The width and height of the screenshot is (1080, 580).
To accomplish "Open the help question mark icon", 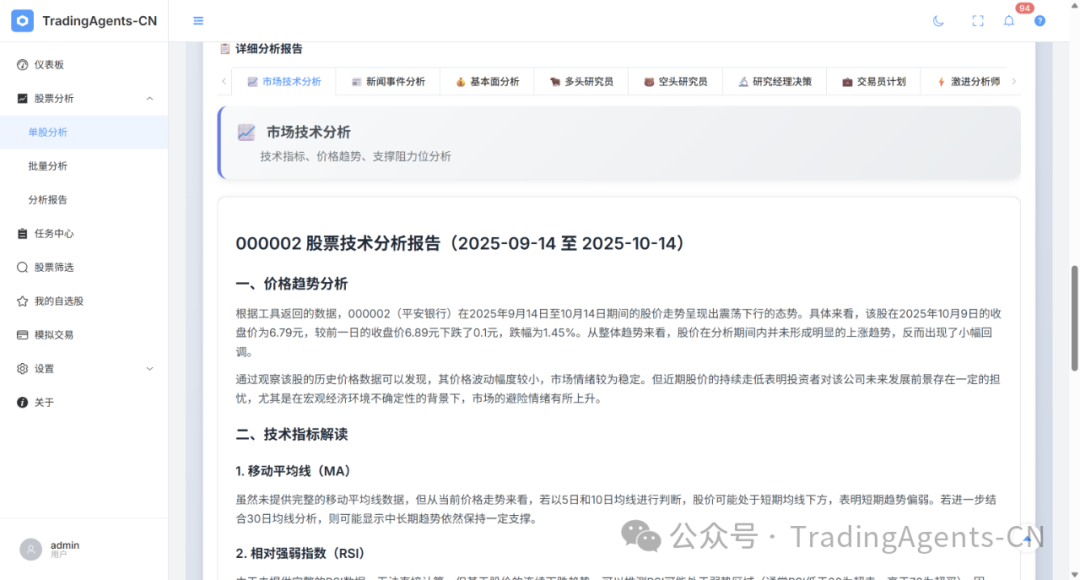I will pyautogui.click(x=1040, y=21).
